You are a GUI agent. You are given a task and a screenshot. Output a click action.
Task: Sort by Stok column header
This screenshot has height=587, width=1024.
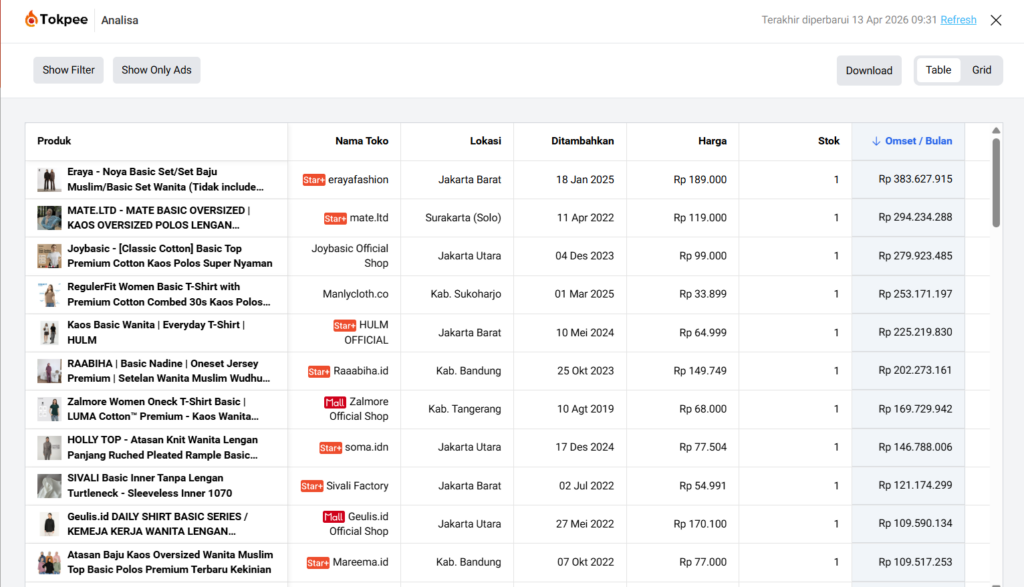click(828, 141)
